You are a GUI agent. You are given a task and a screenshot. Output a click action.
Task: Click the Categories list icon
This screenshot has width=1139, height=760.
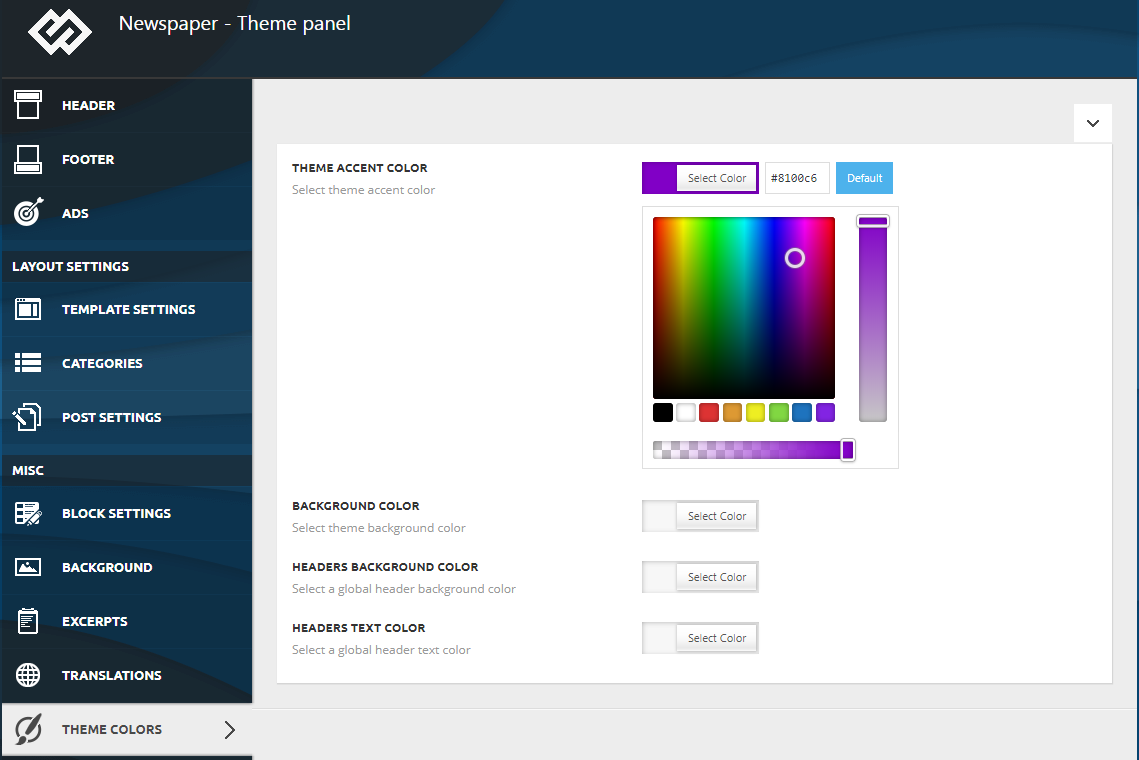click(x=28, y=363)
